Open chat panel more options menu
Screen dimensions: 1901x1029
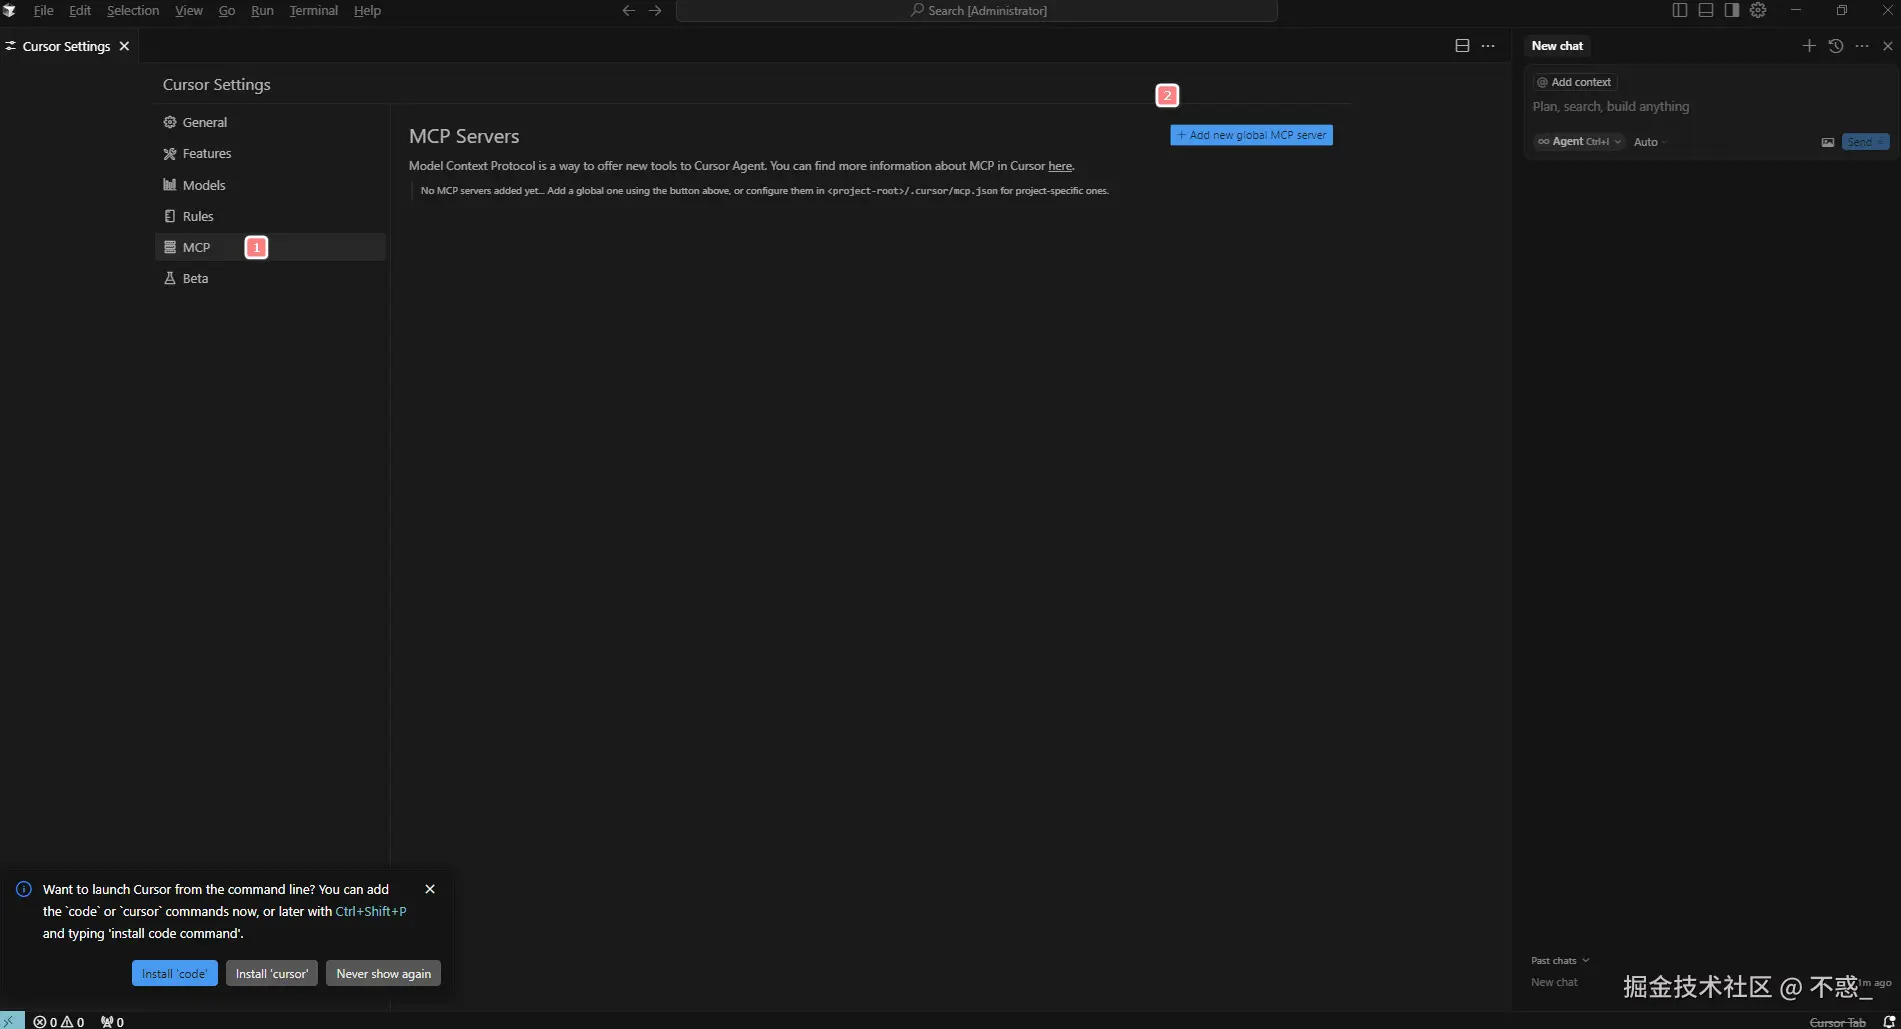1862,46
